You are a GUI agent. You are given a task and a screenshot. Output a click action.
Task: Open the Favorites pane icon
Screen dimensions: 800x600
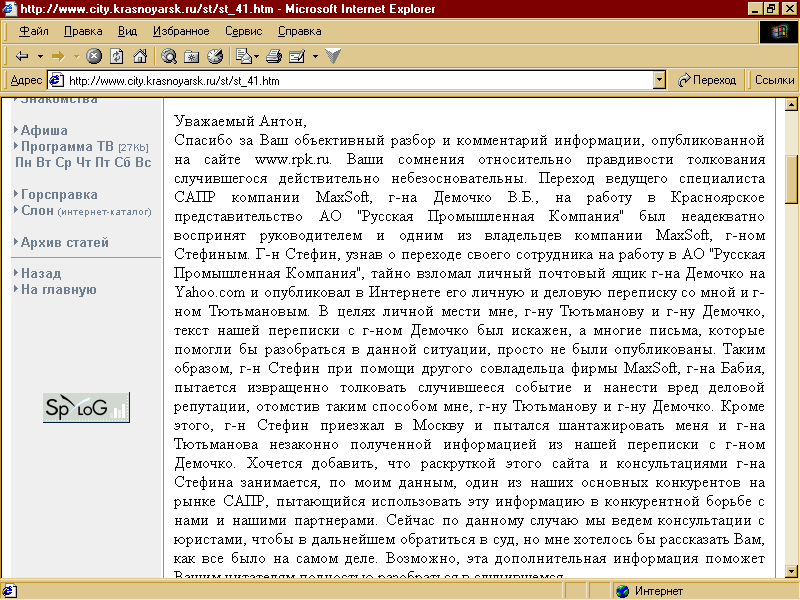pos(192,56)
